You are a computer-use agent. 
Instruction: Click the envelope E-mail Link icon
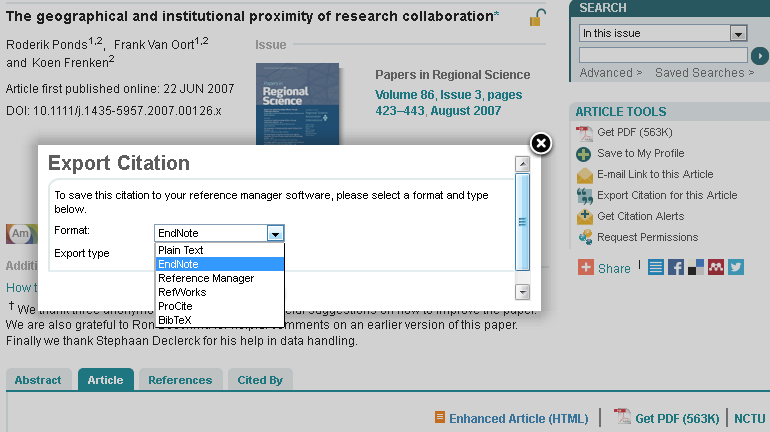pyautogui.click(x=584, y=175)
